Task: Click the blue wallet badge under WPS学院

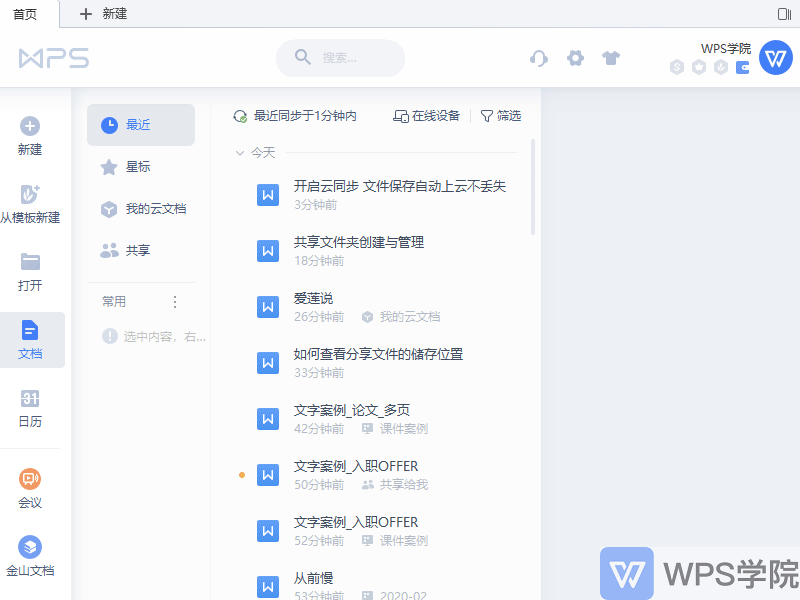Action: click(742, 67)
